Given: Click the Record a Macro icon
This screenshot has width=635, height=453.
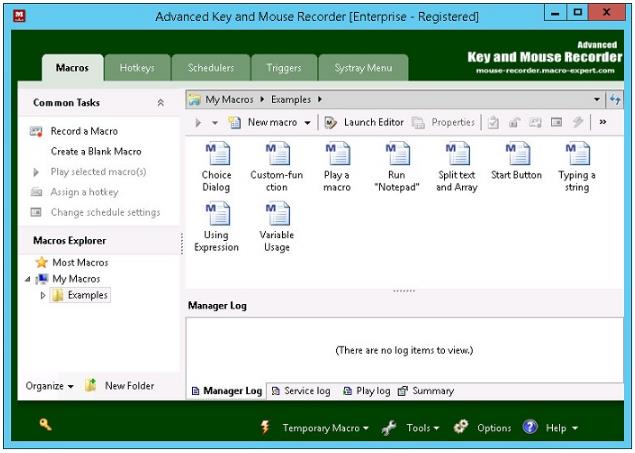Looking at the screenshot, I should tap(36, 132).
